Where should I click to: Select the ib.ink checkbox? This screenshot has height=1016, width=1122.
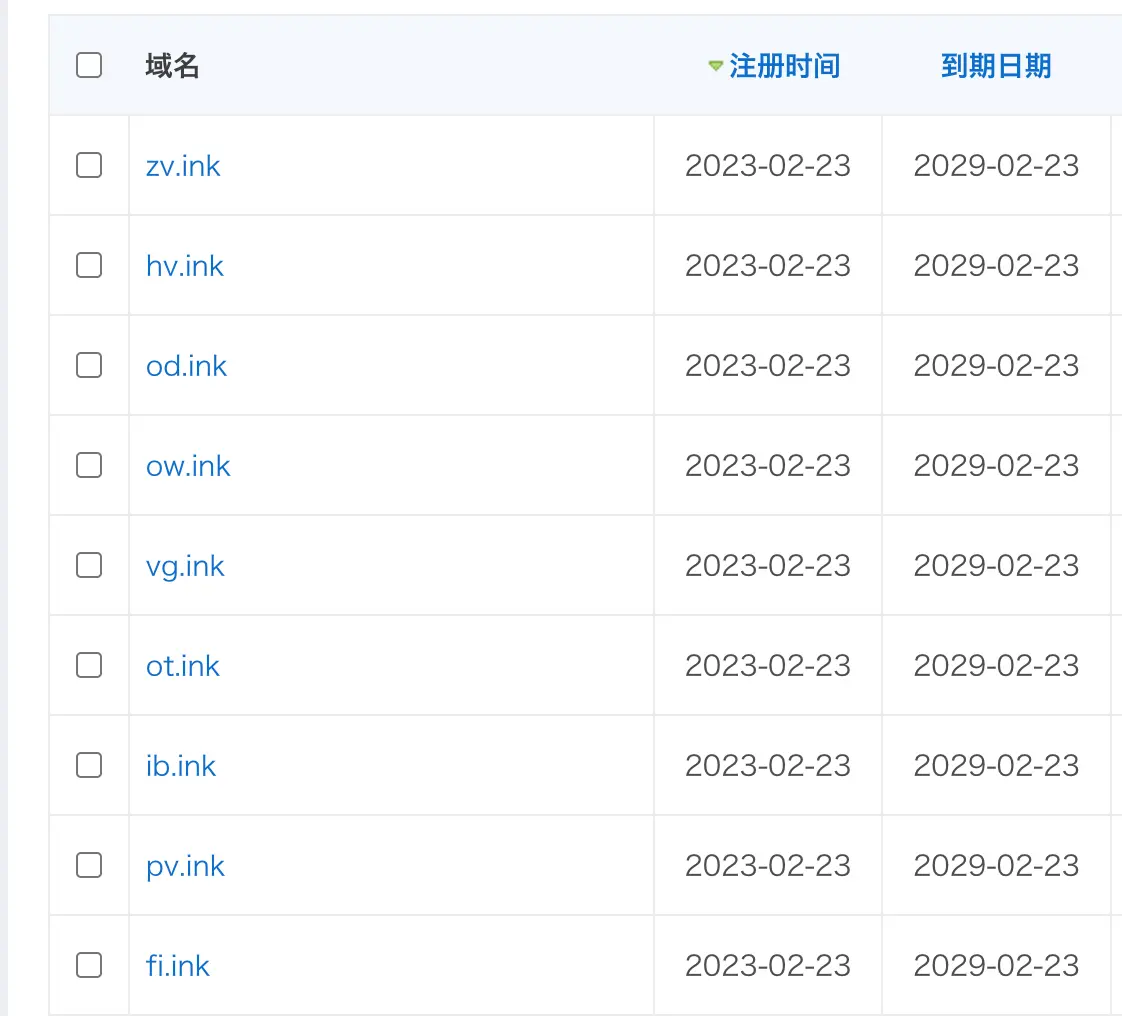click(89, 766)
